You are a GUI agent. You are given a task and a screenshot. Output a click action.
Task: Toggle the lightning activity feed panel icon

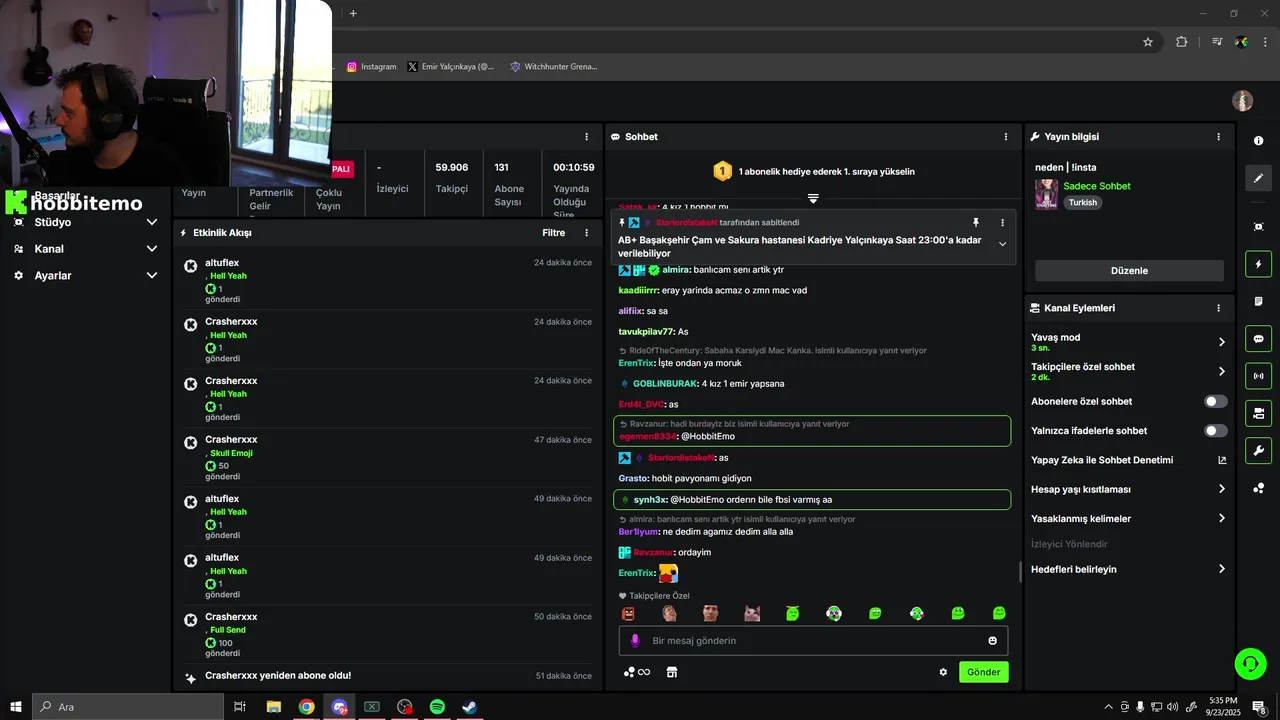[x=1258, y=265]
